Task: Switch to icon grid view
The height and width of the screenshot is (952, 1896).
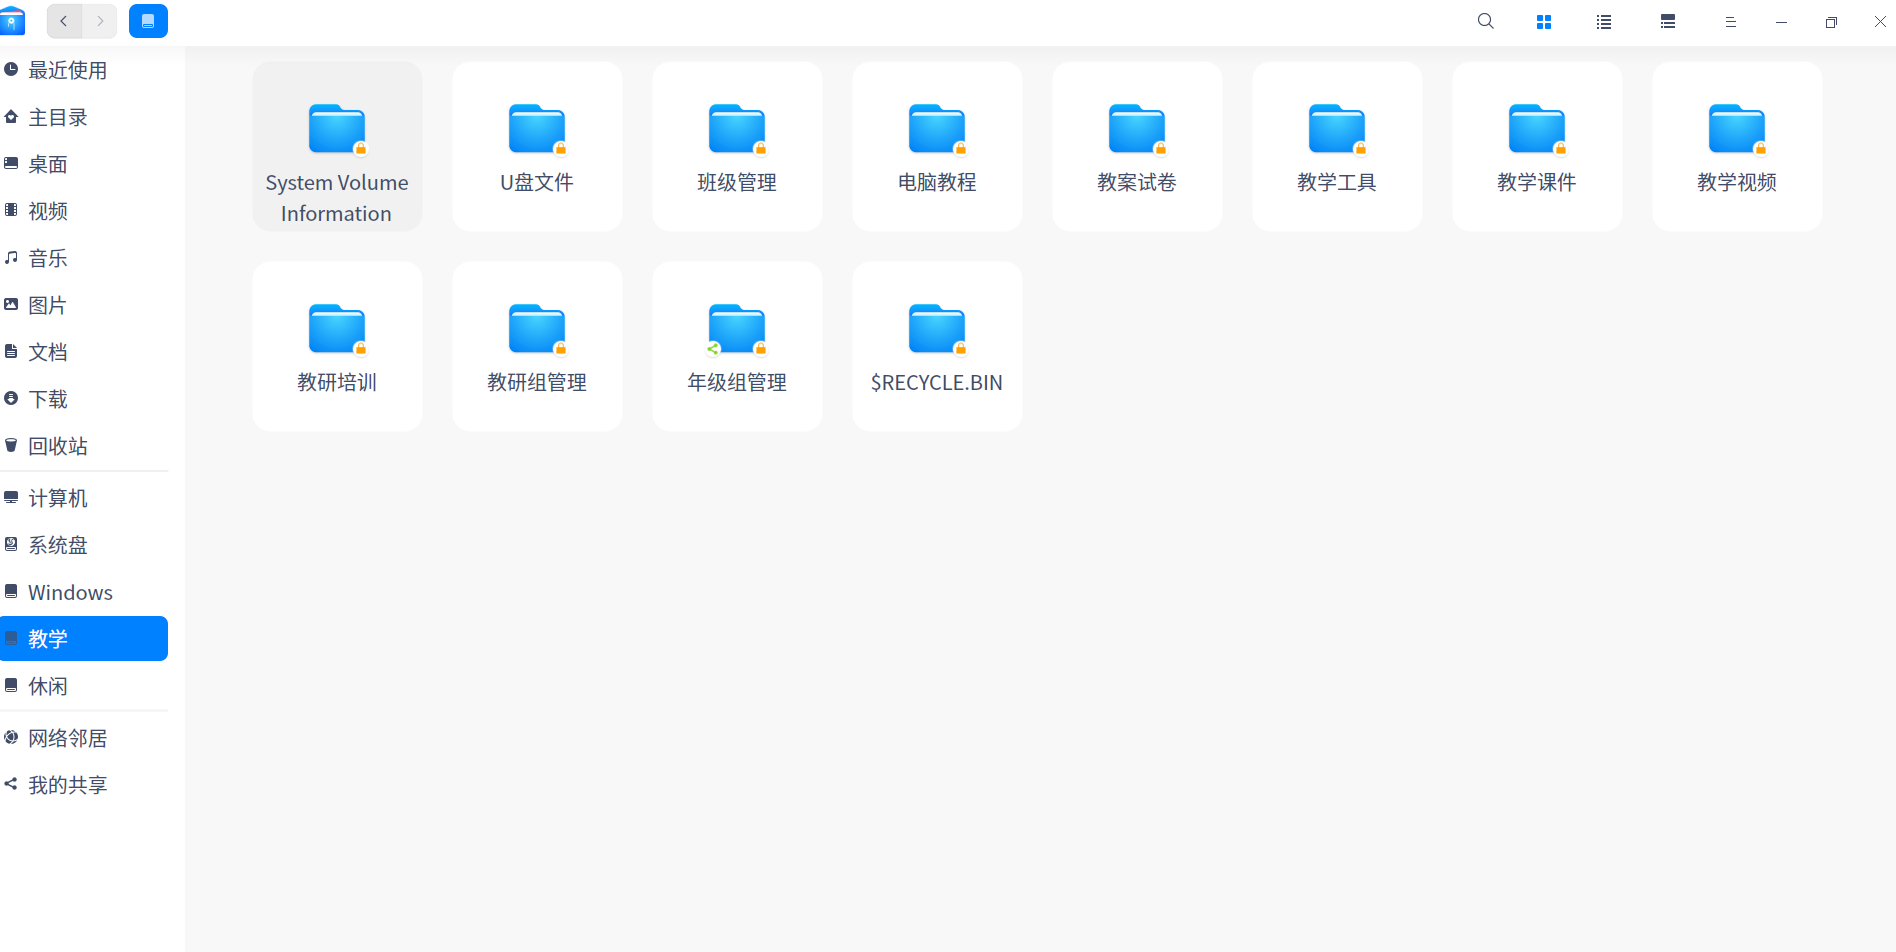Action: [x=1544, y=22]
